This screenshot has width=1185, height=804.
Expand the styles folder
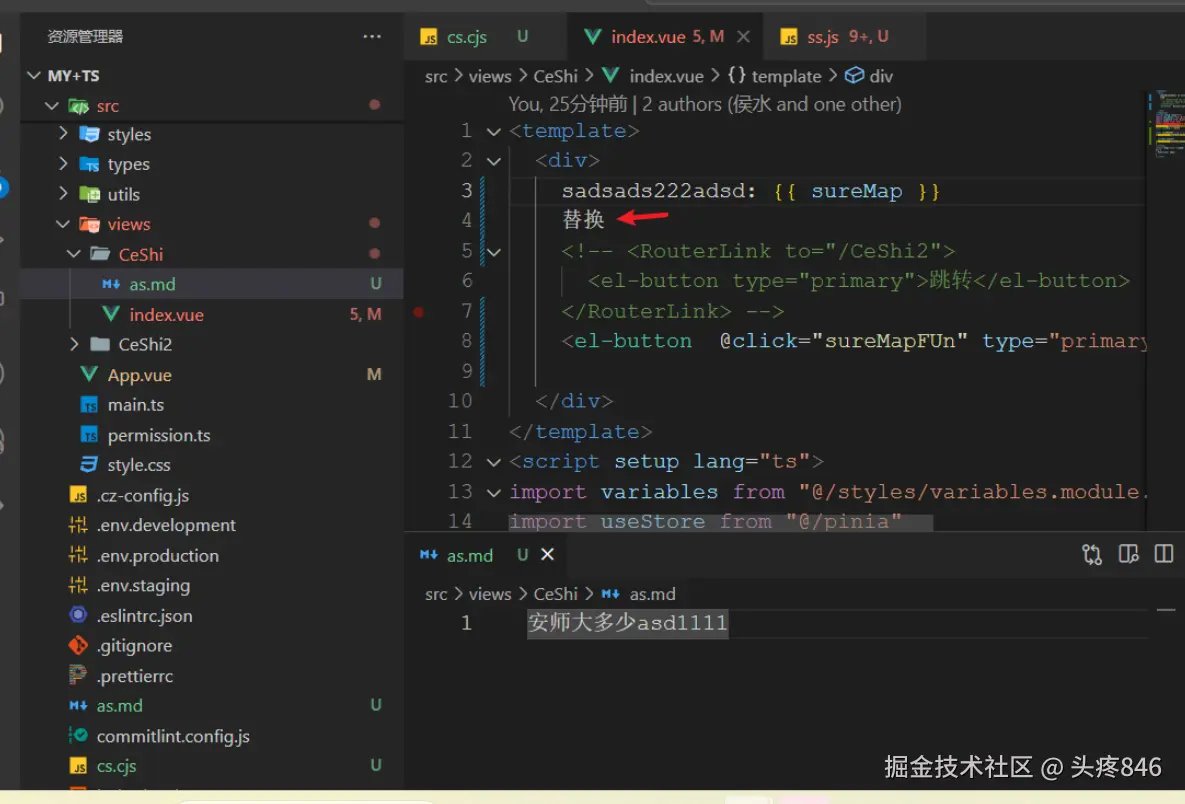(63, 134)
